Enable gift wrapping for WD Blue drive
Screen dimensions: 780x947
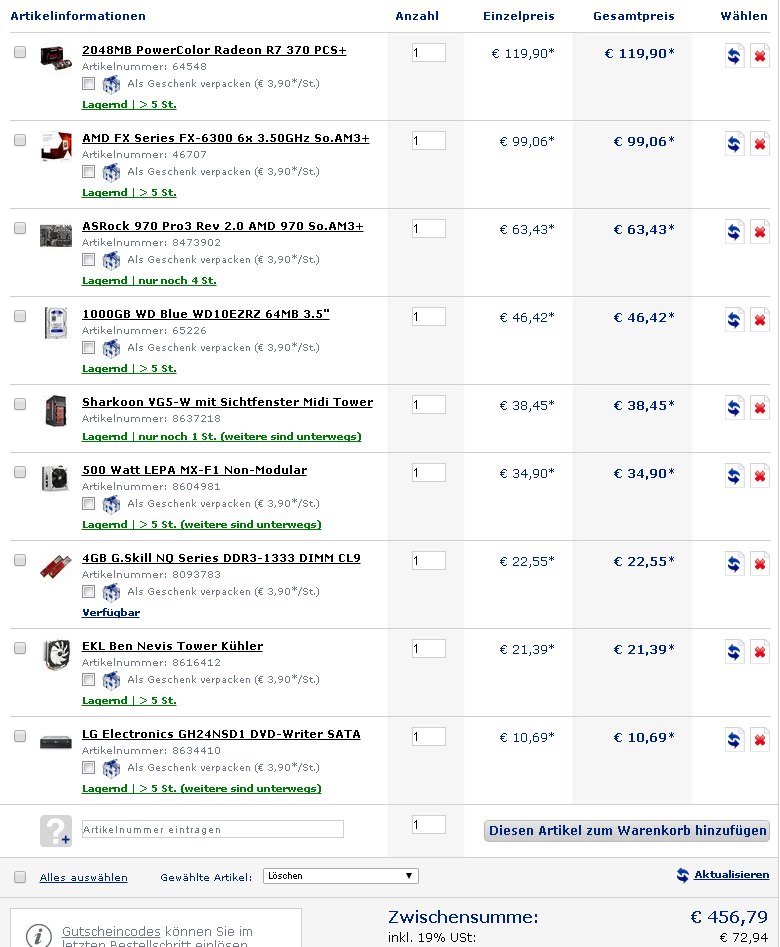pos(89,347)
